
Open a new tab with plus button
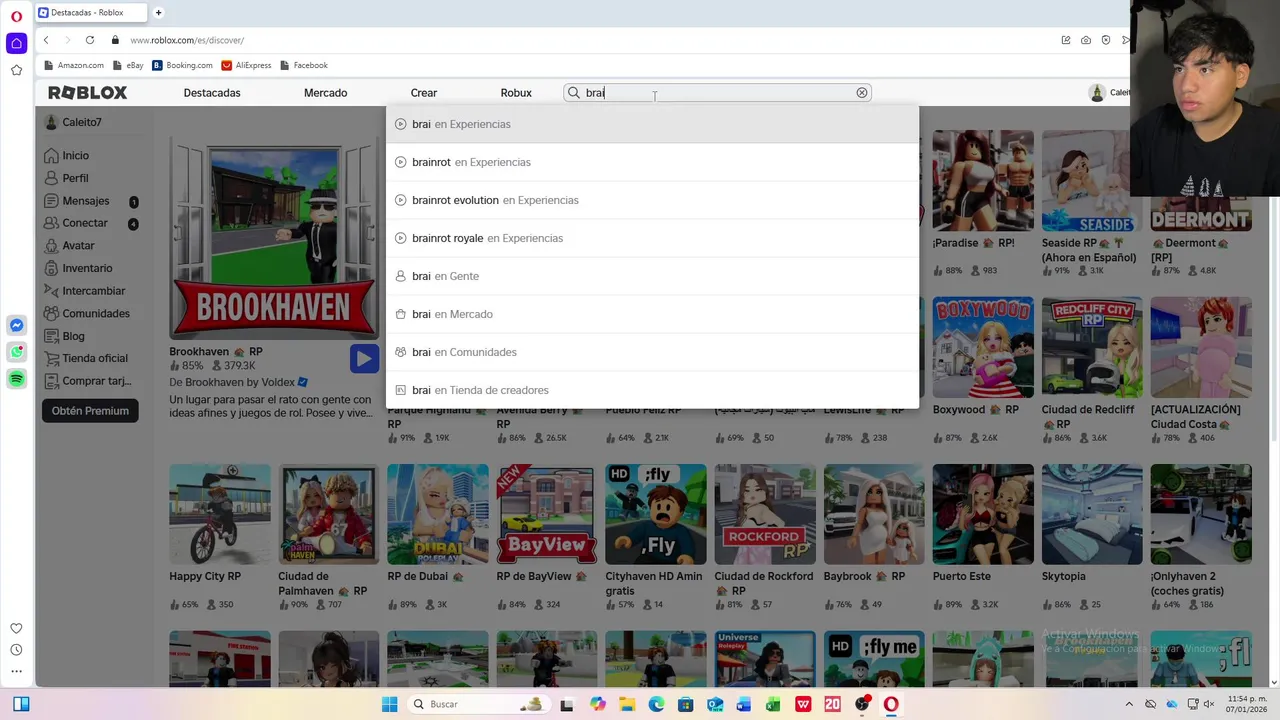(x=158, y=13)
